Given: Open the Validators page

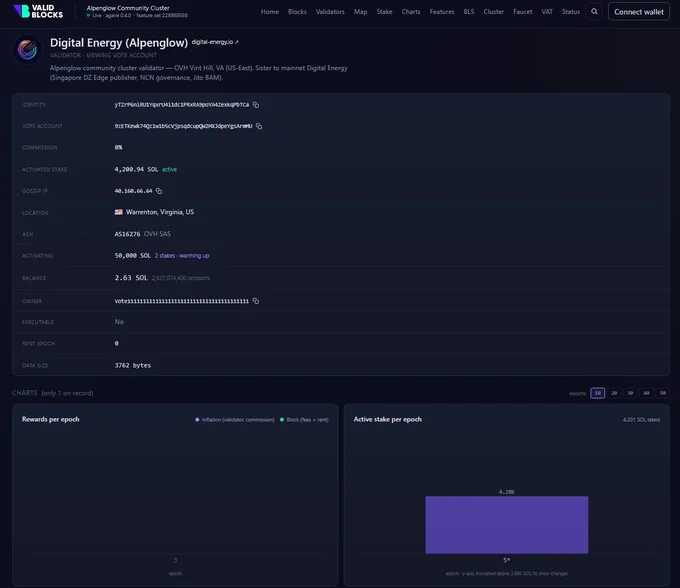Looking at the screenshot, I should 330,12.
